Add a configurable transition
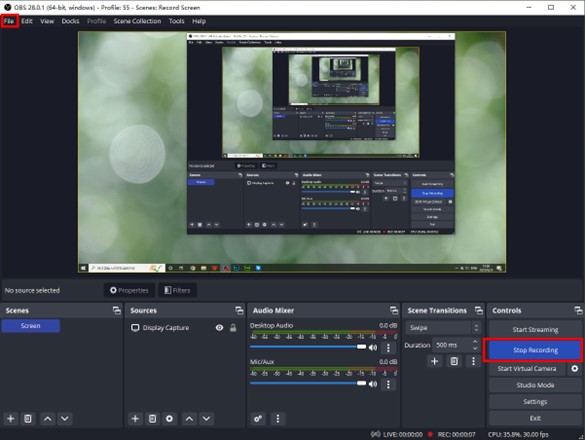The image size is (585, 440). point(434,361)
